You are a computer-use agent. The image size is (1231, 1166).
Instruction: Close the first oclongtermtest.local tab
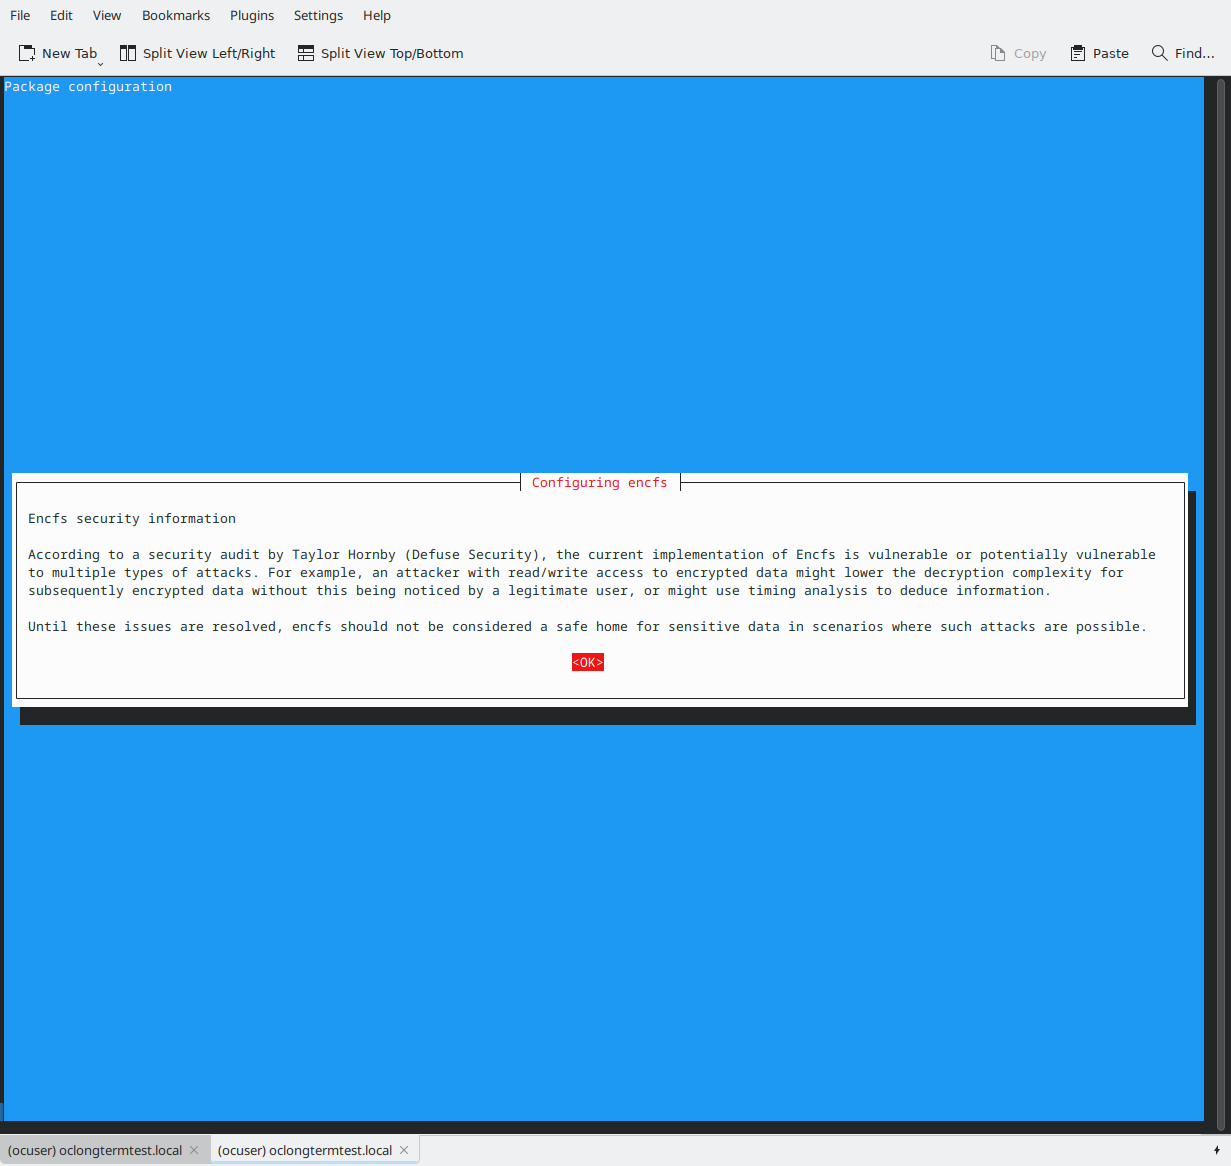194,1150
